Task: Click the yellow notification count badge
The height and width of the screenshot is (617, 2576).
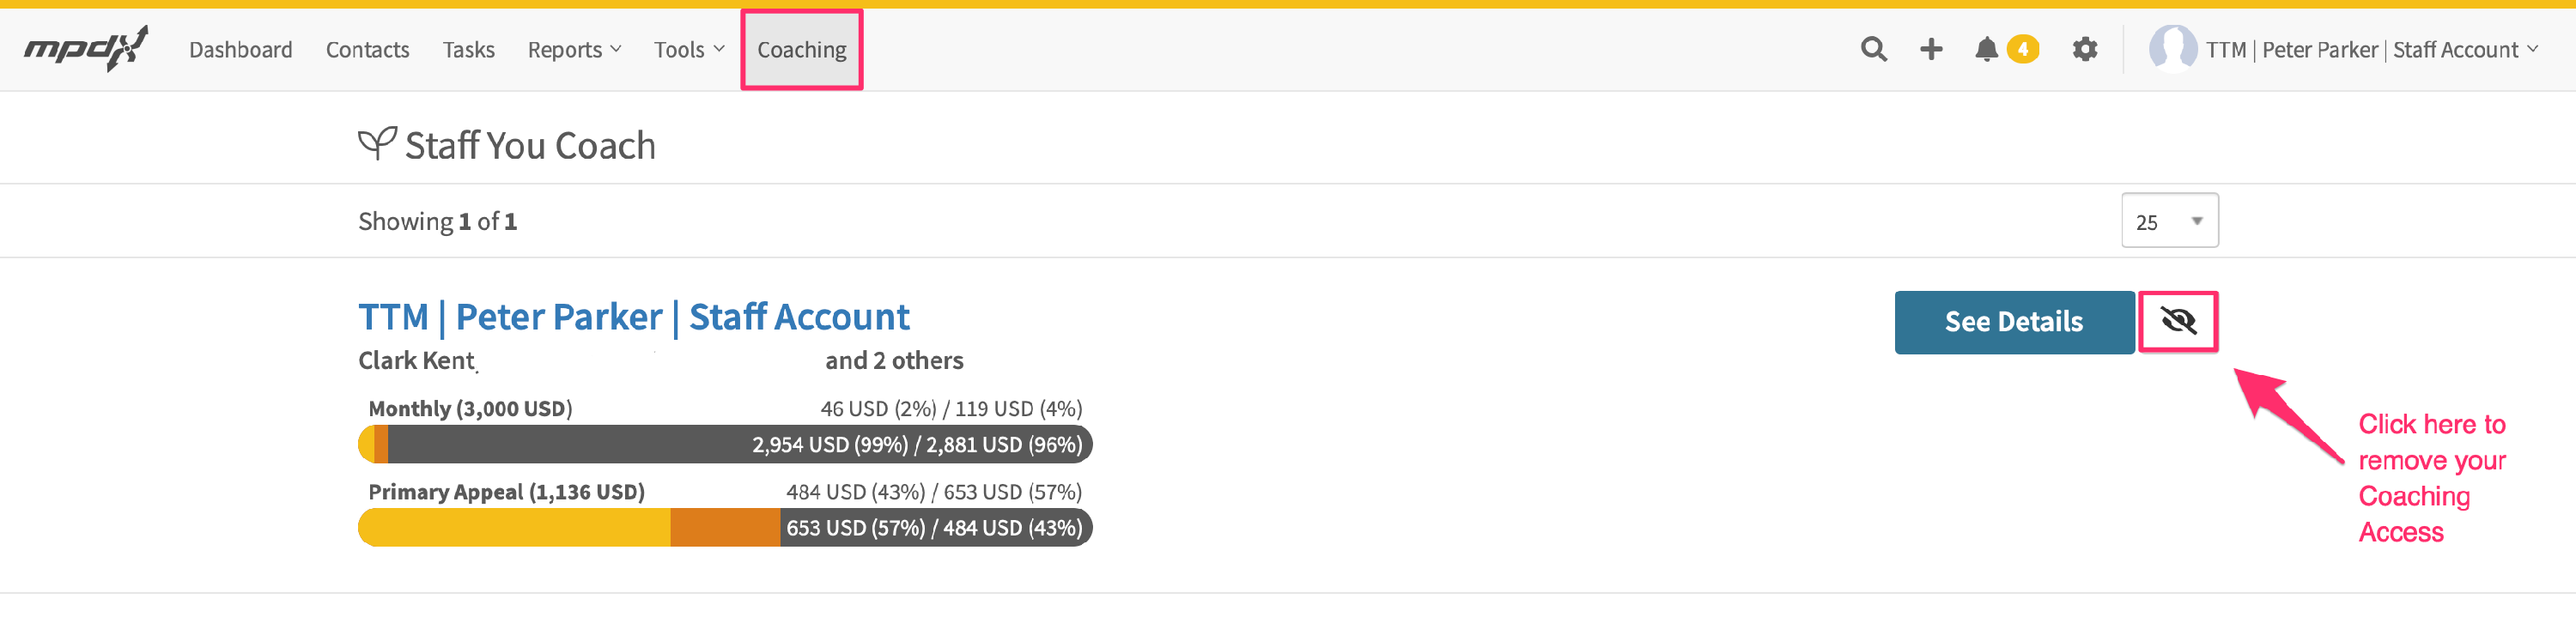Action: click(x=2023, y=49)
